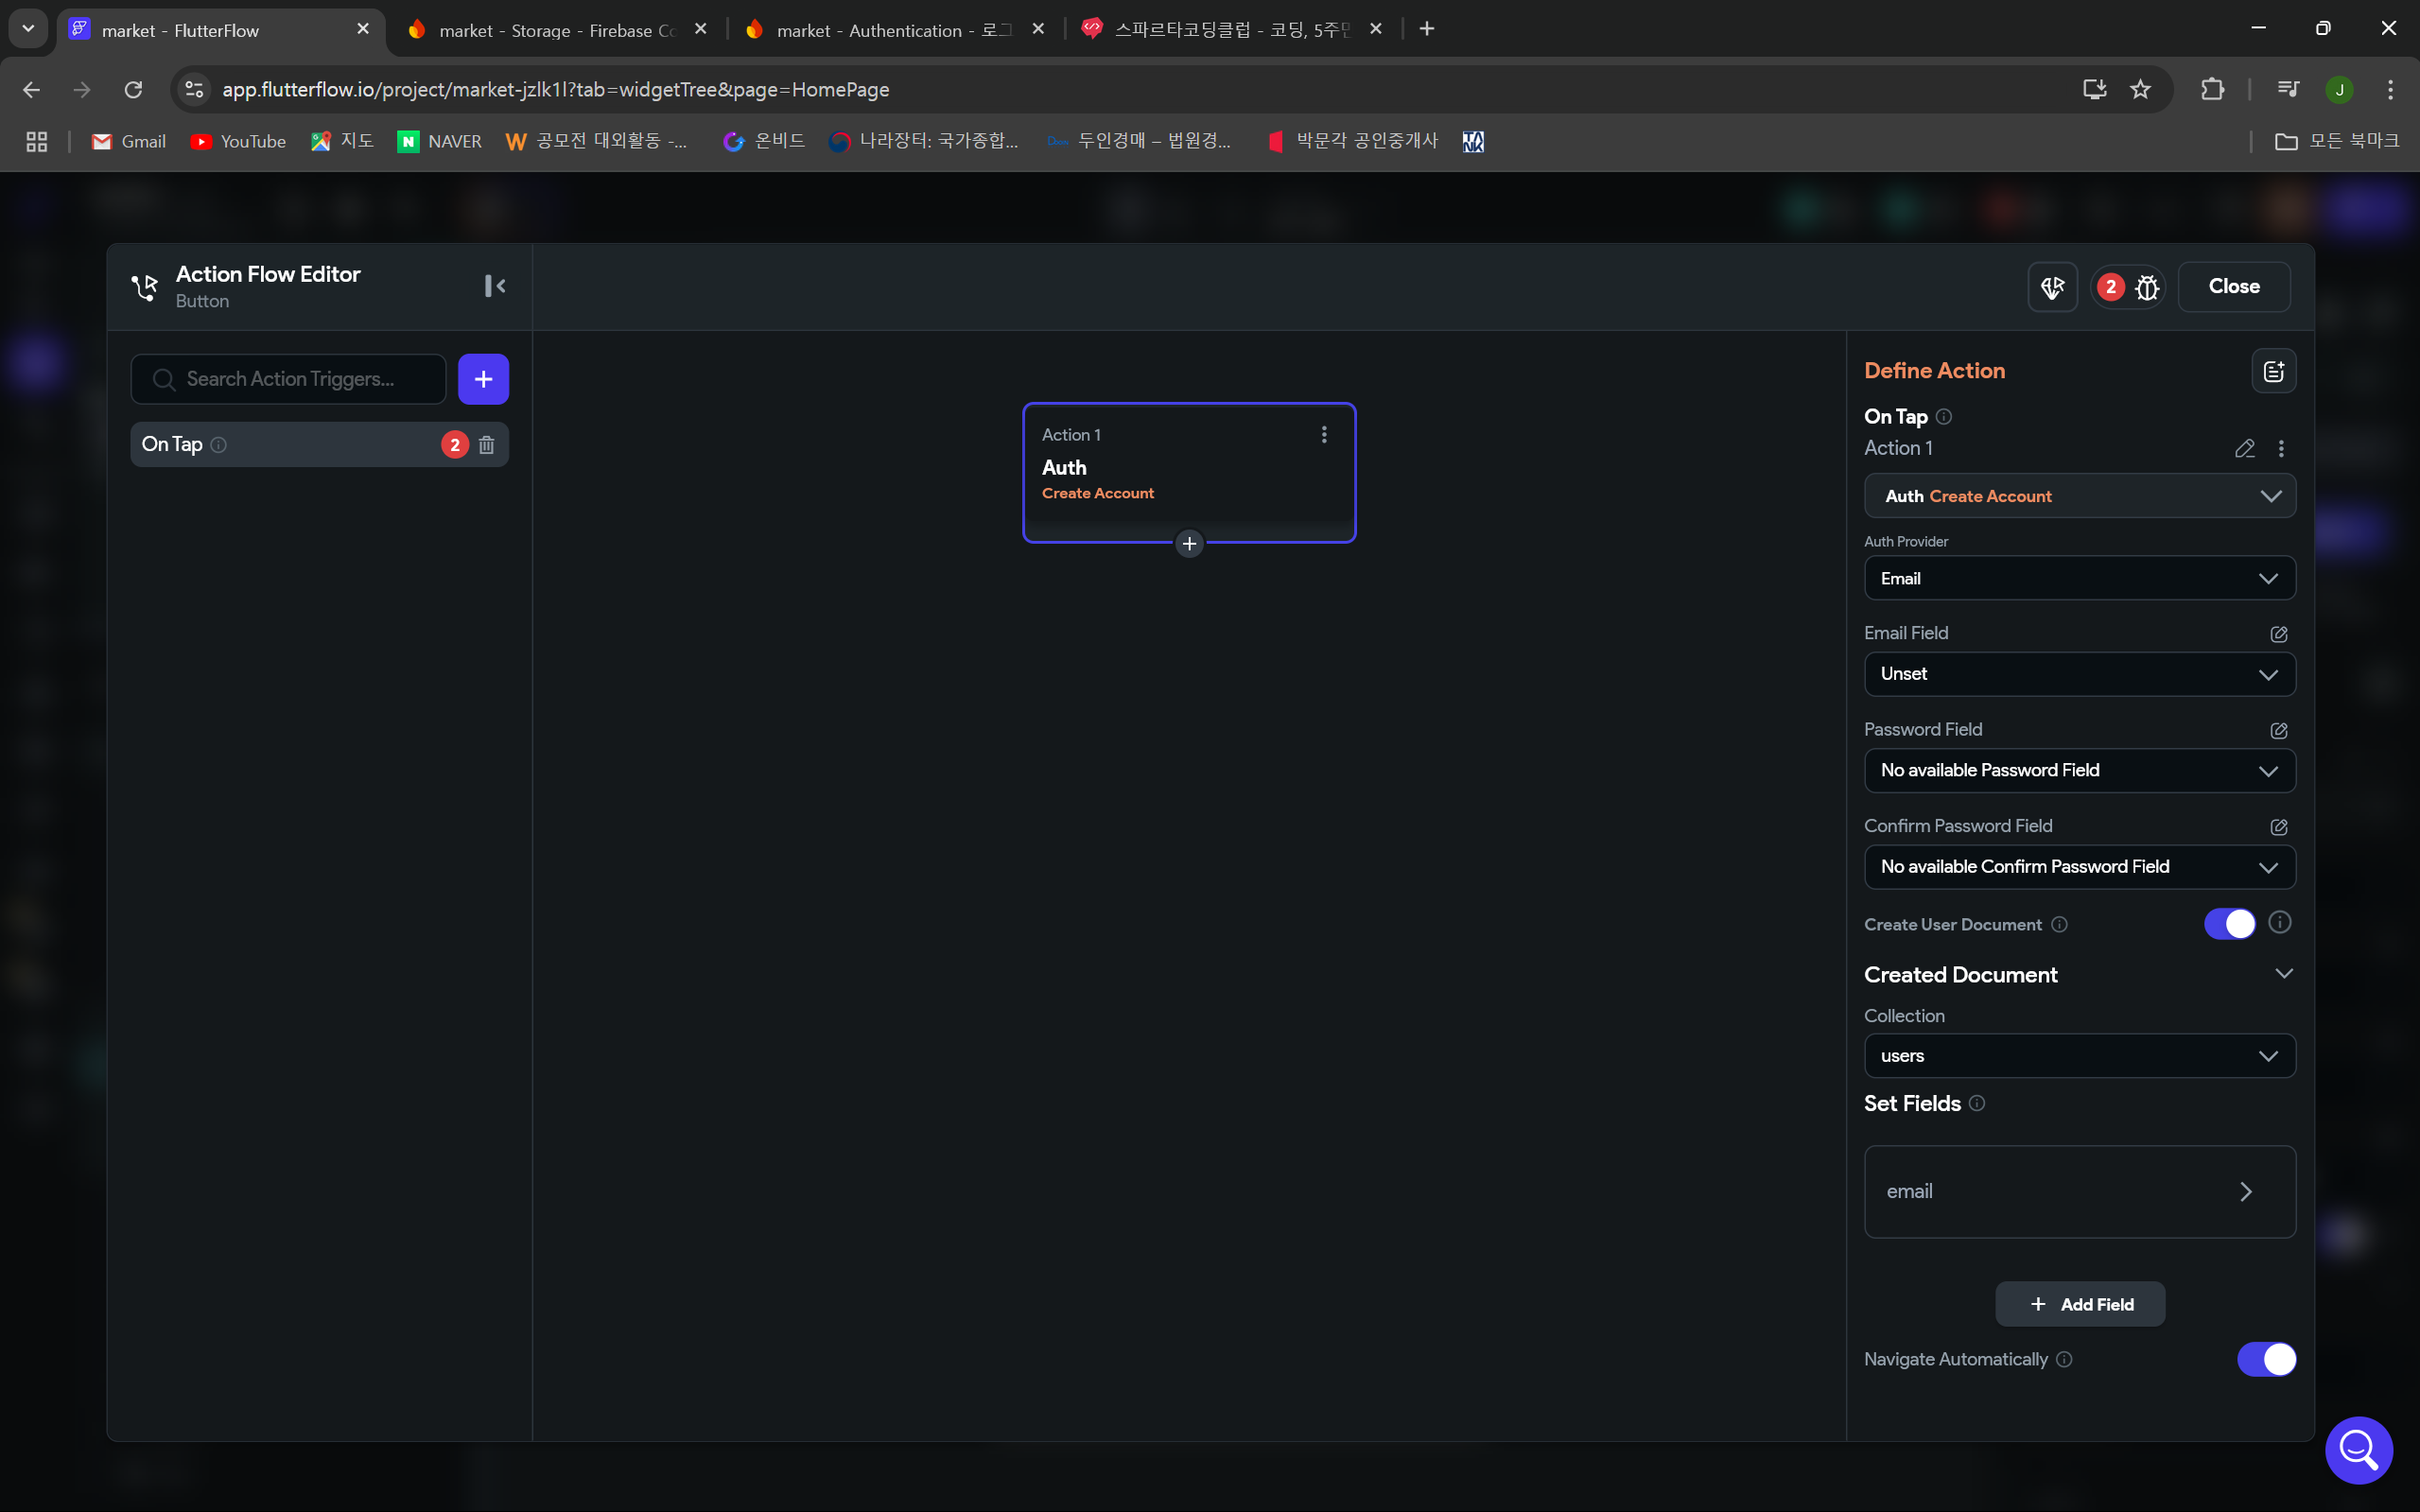This screenshot has height=1512, width=2420.
Task: Open the Collection users dropdown
Action: 2079,1056
